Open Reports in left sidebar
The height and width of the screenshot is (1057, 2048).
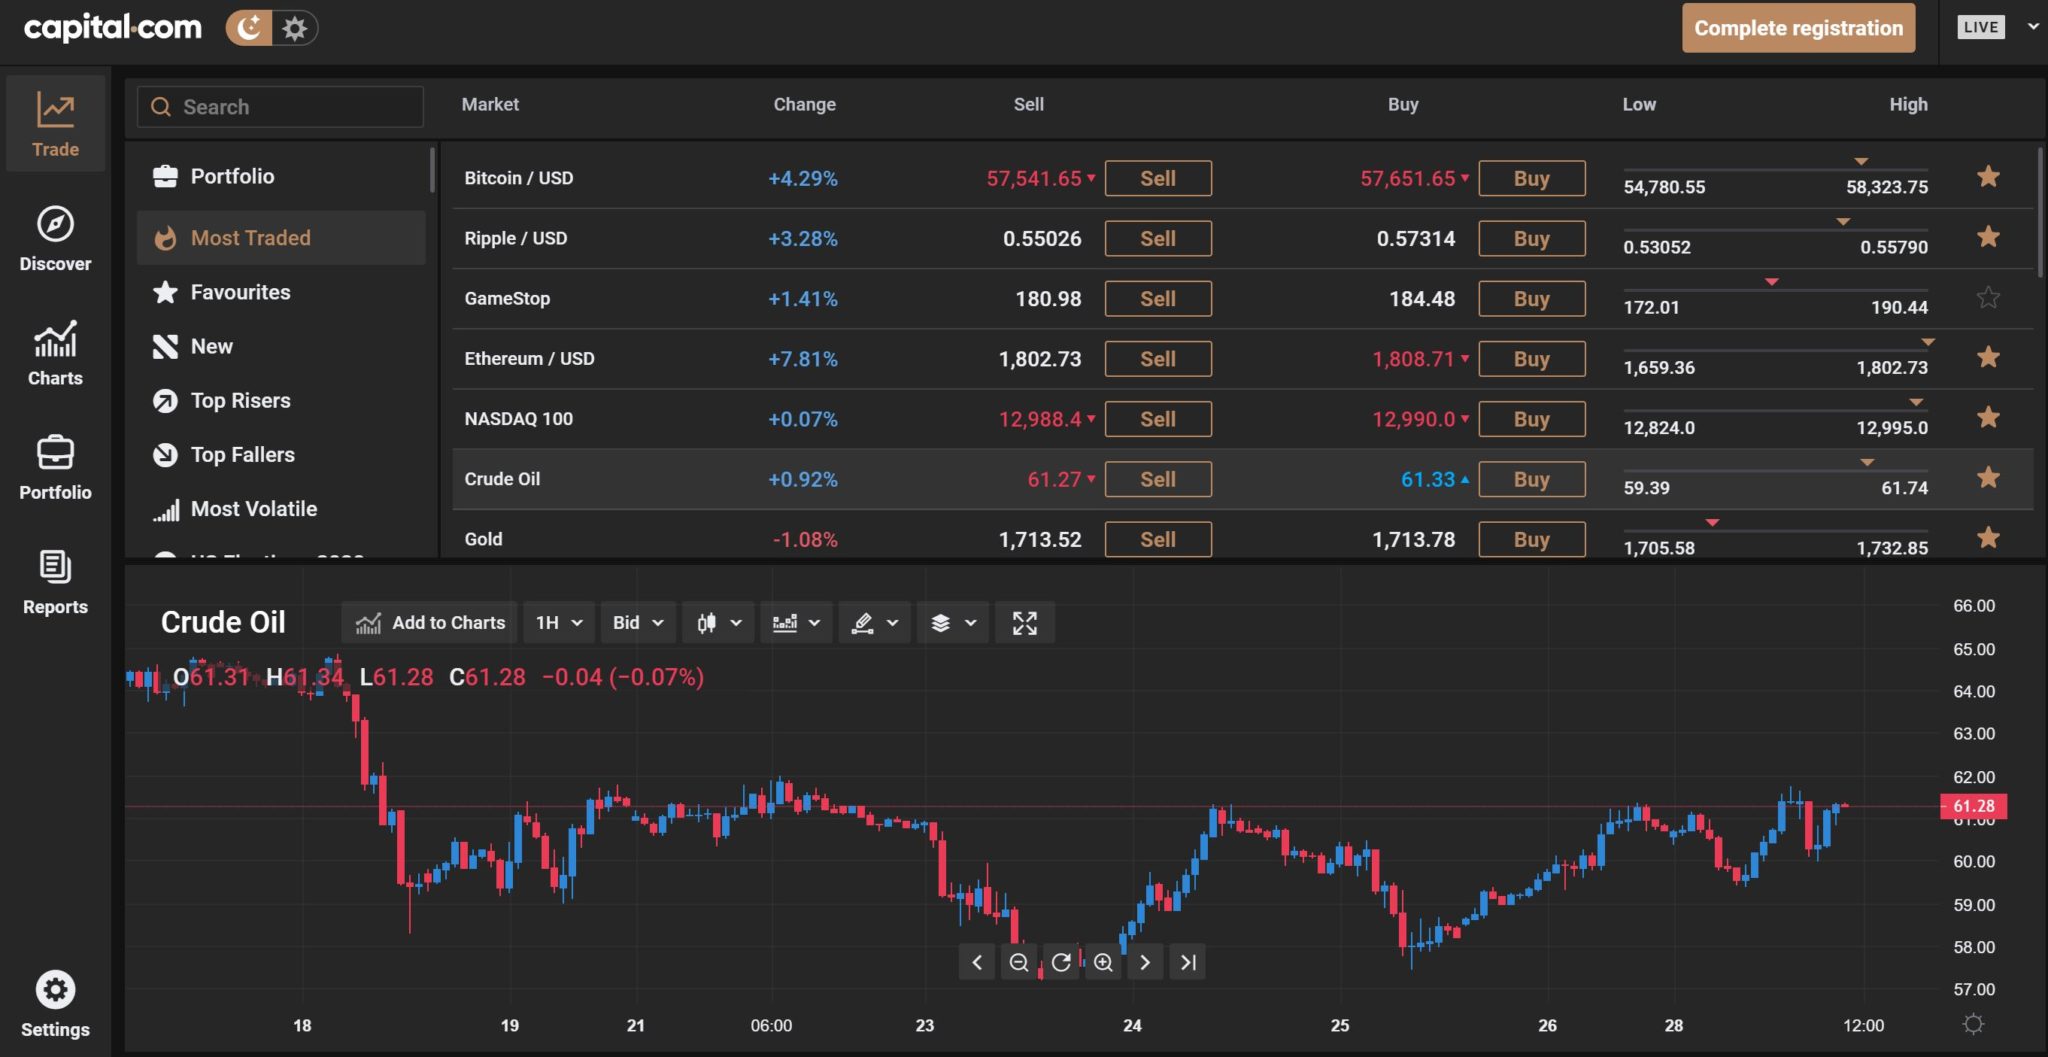click(x=55, y=582)
